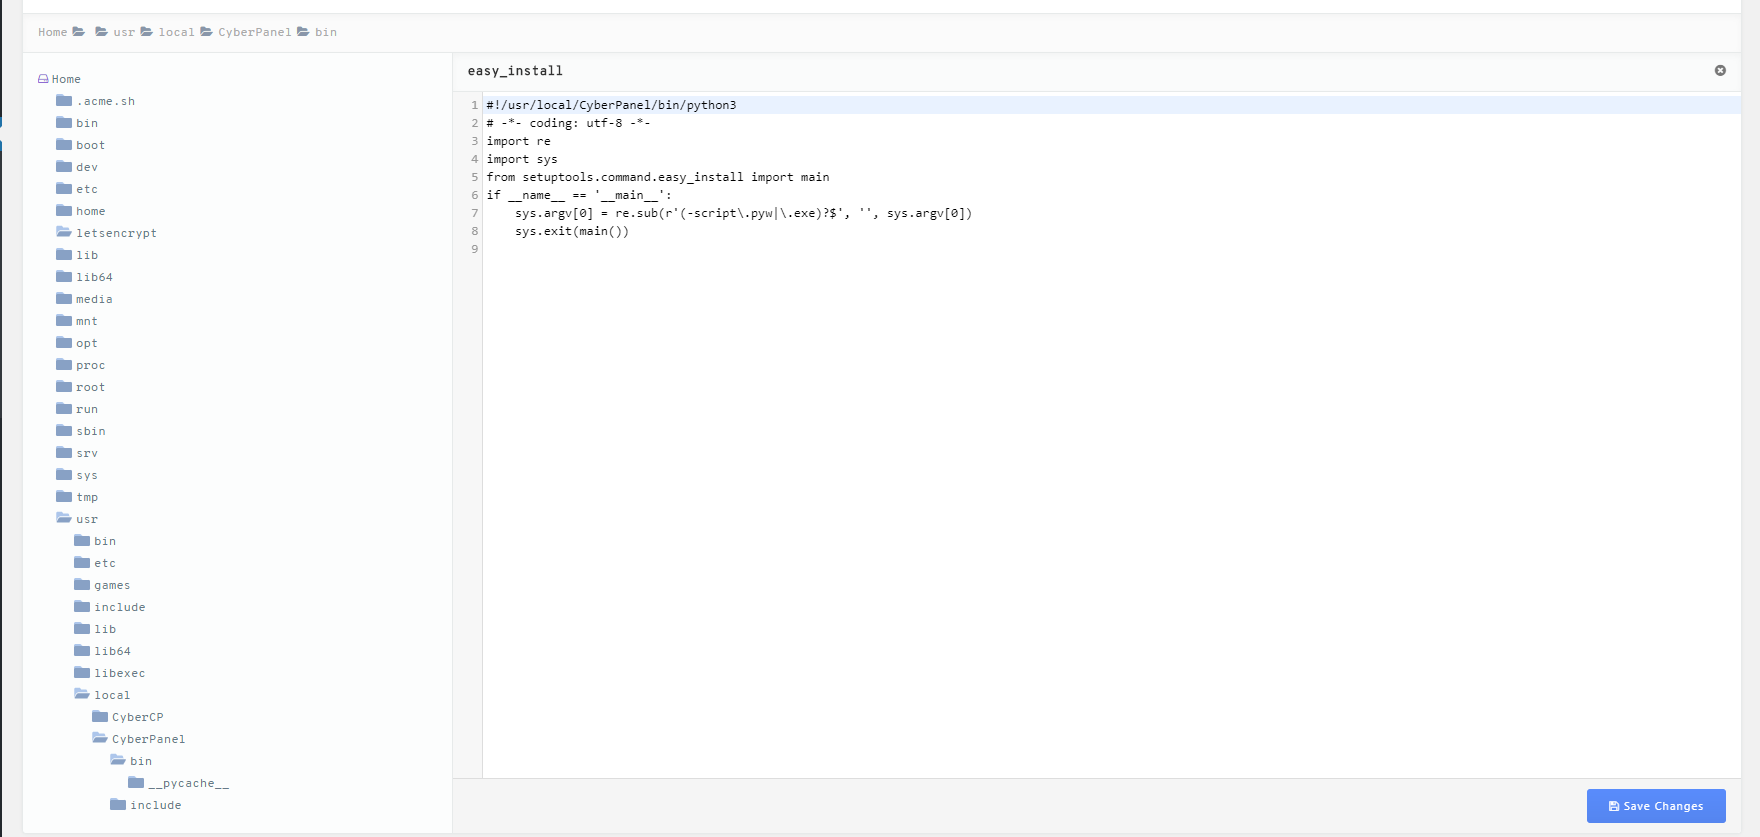Click the sys folder icon

pyautogui.click(x=64, y=474)
